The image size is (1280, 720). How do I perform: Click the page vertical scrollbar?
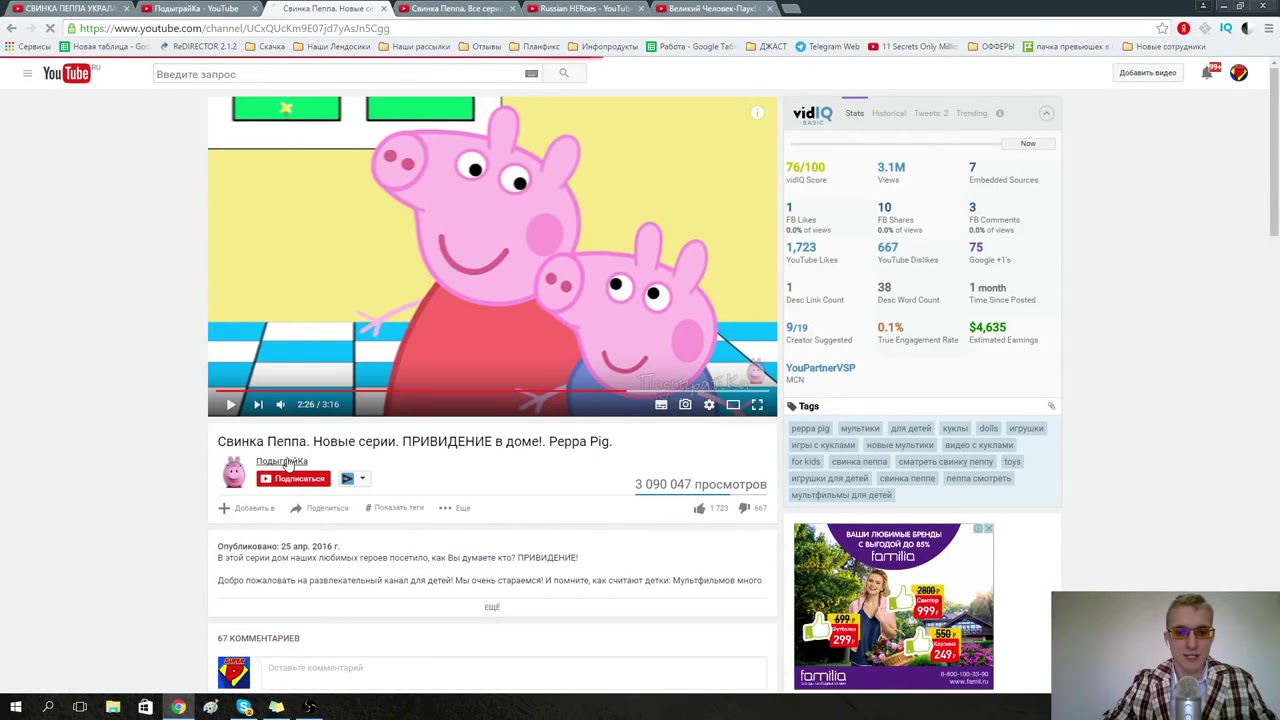coord(1273,150)
